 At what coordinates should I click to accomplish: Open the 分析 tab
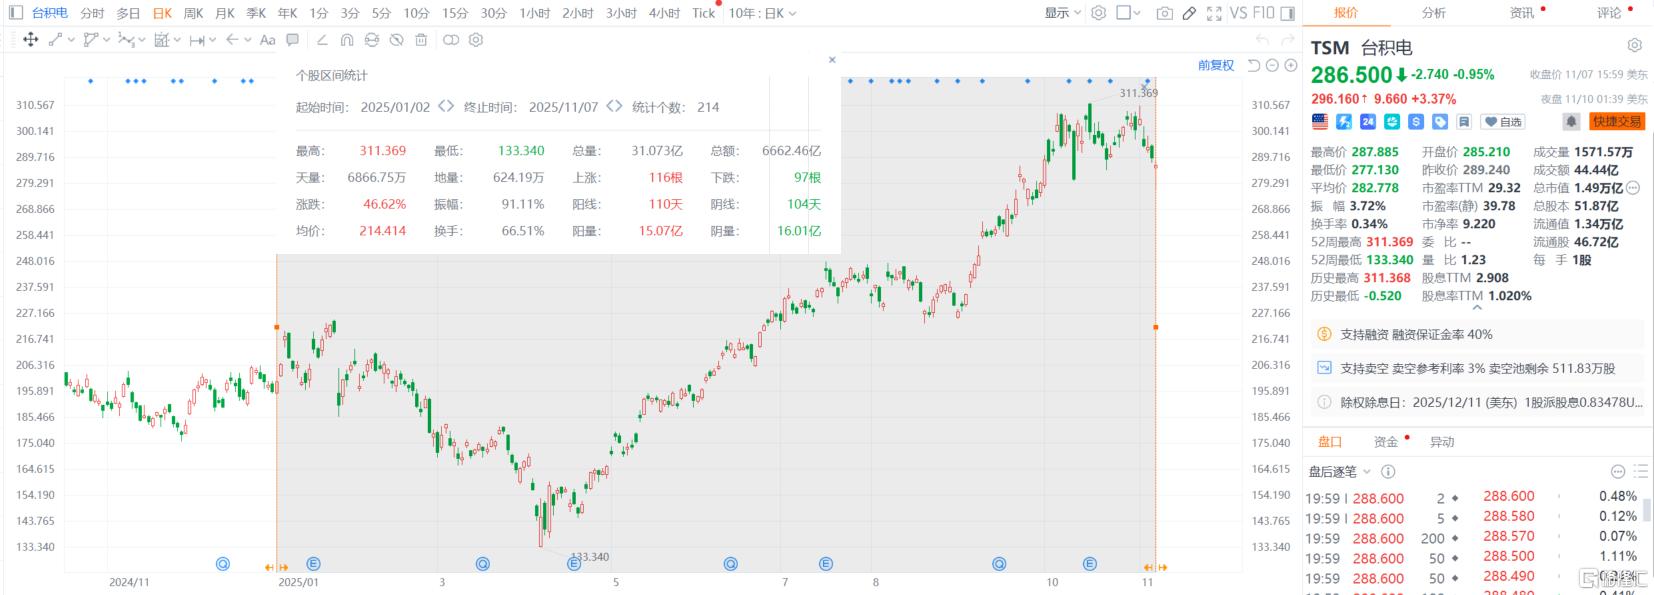(x=1433, y=13)
